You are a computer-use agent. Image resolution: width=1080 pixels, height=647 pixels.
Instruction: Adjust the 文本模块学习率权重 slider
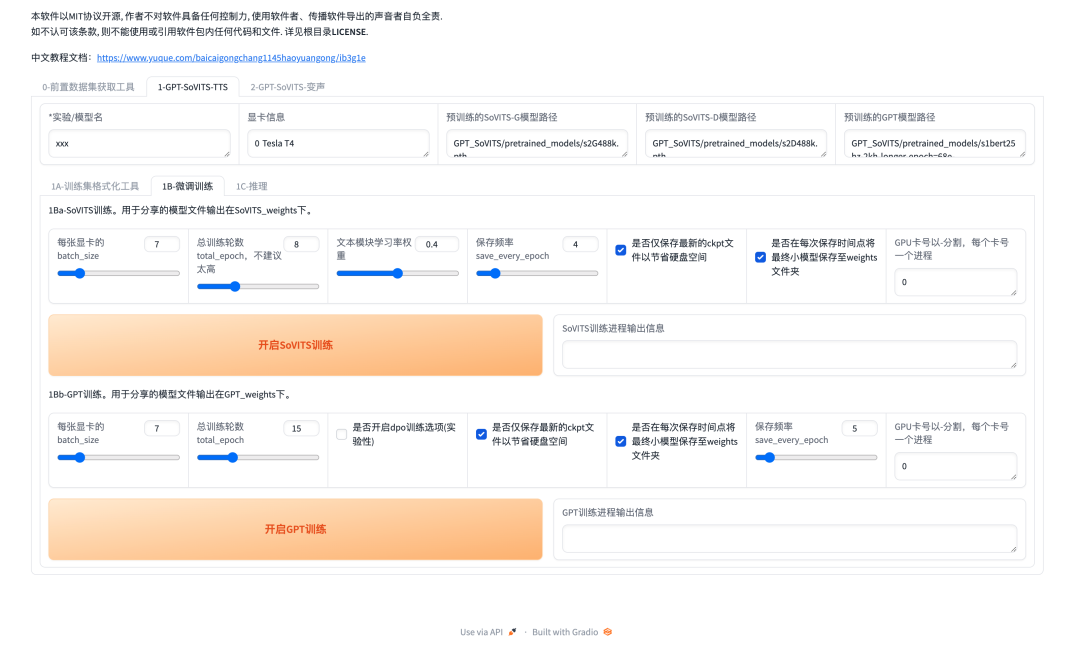click(397, 274)
